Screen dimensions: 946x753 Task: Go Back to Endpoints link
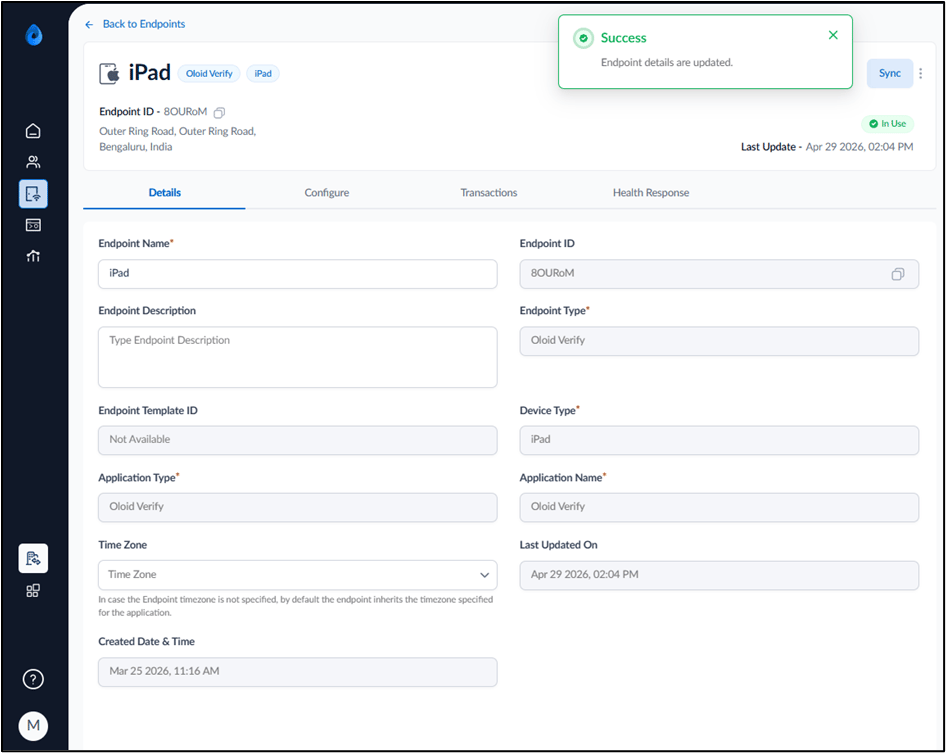coord(144,24)
